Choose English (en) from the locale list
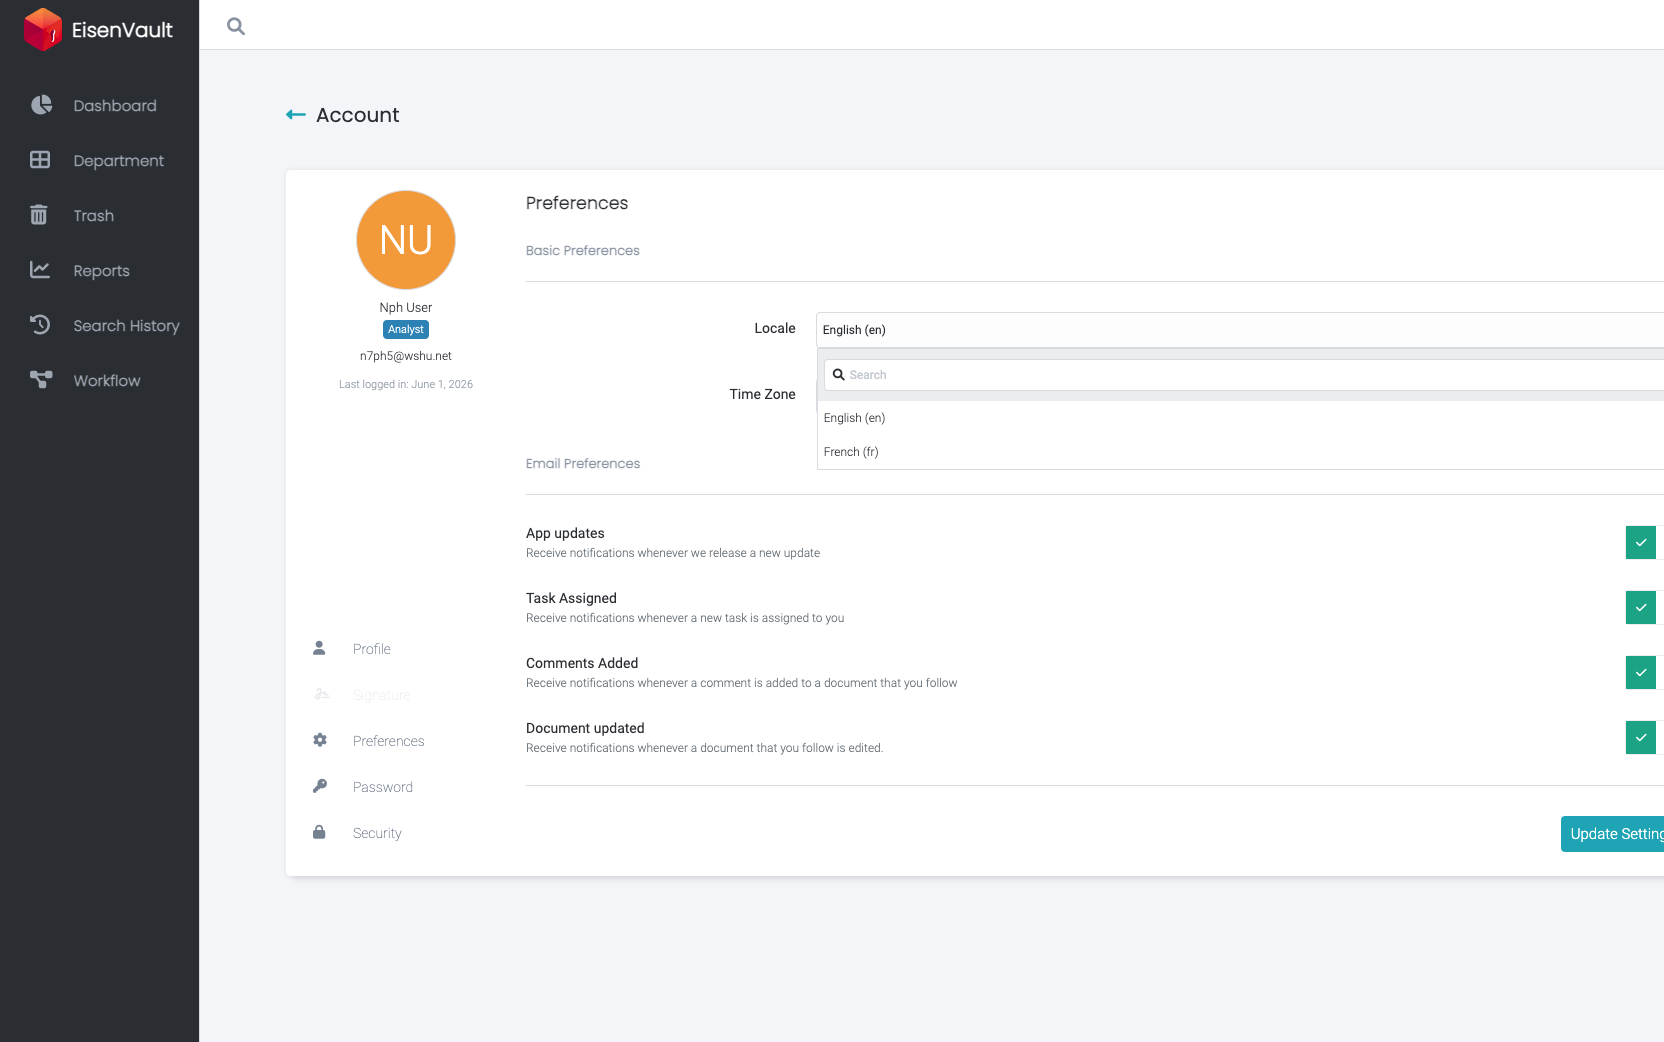This screenshot has height=1042, width=1664. pyautogui.click(x=1240, y=418)
